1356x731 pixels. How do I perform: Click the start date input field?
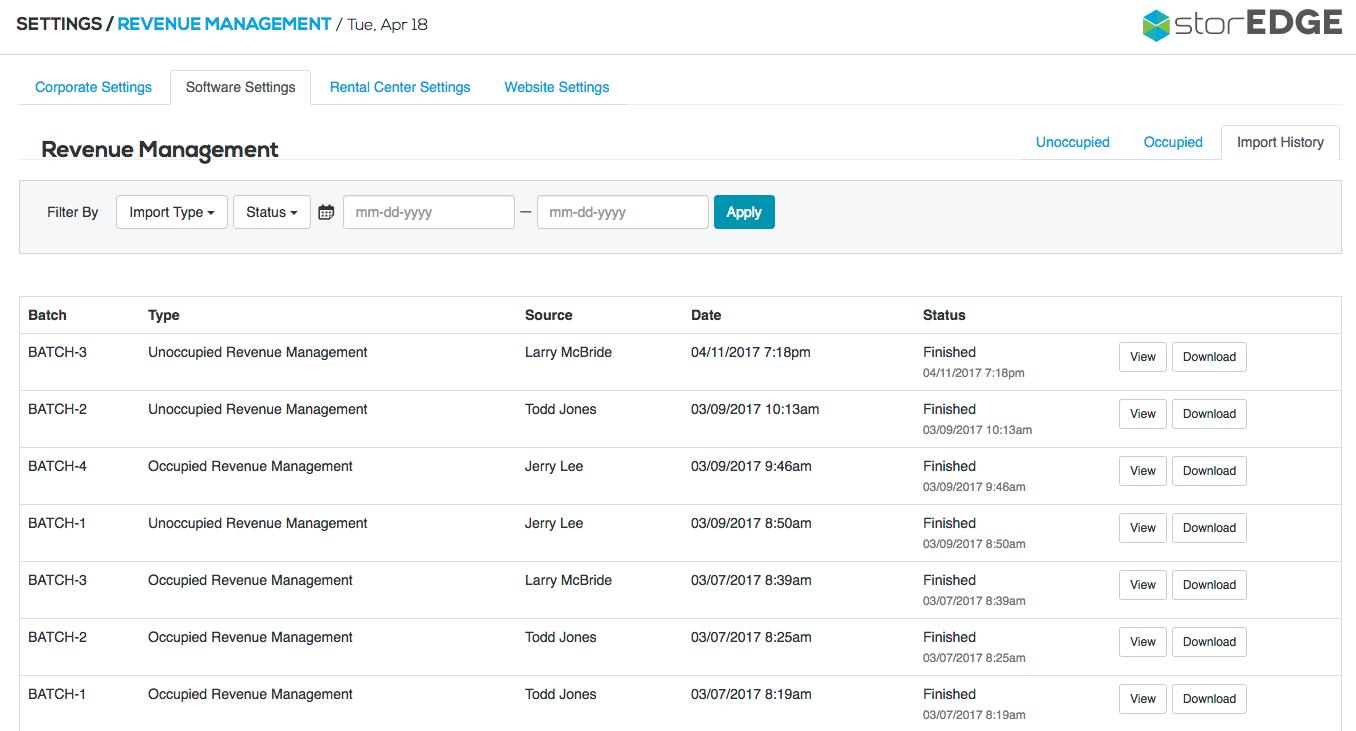pos(428,212)
